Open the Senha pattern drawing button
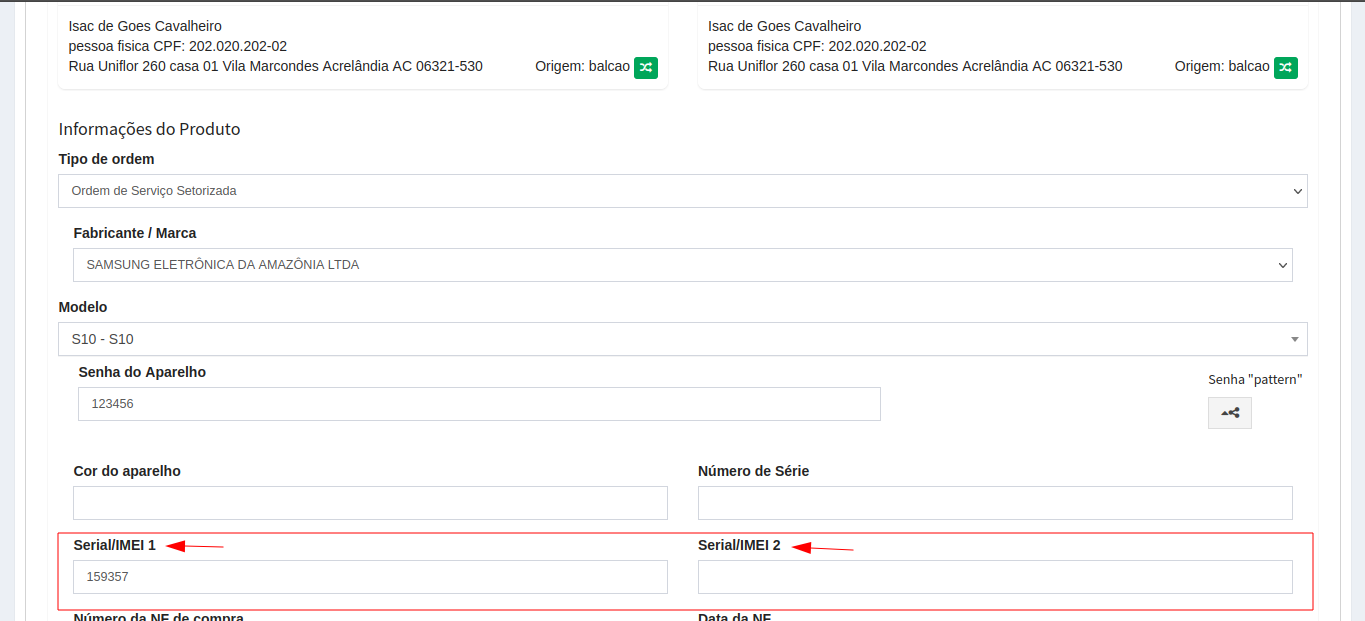Image resolution: width=1365 pixels, height=621 pixels. coord(1229,413)
